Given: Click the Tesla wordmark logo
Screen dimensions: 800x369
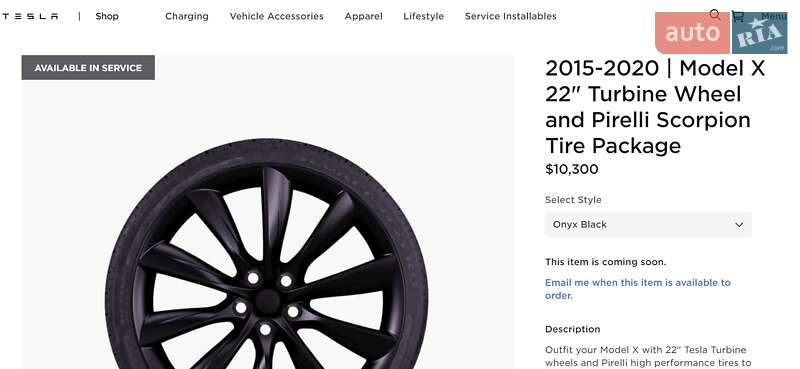Looking at the screenshot, I should 29,16.
